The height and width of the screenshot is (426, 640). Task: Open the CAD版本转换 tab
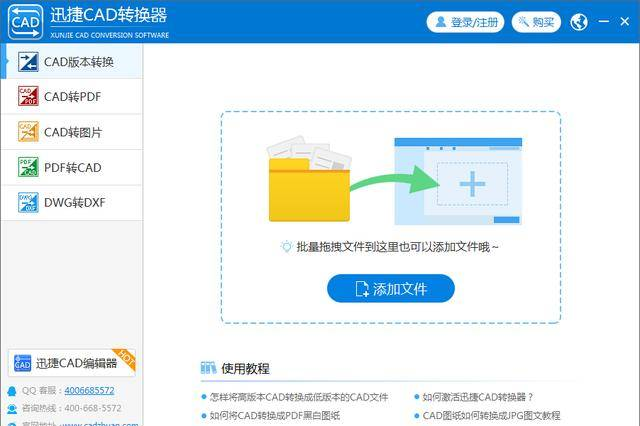[x=72, y=62]
